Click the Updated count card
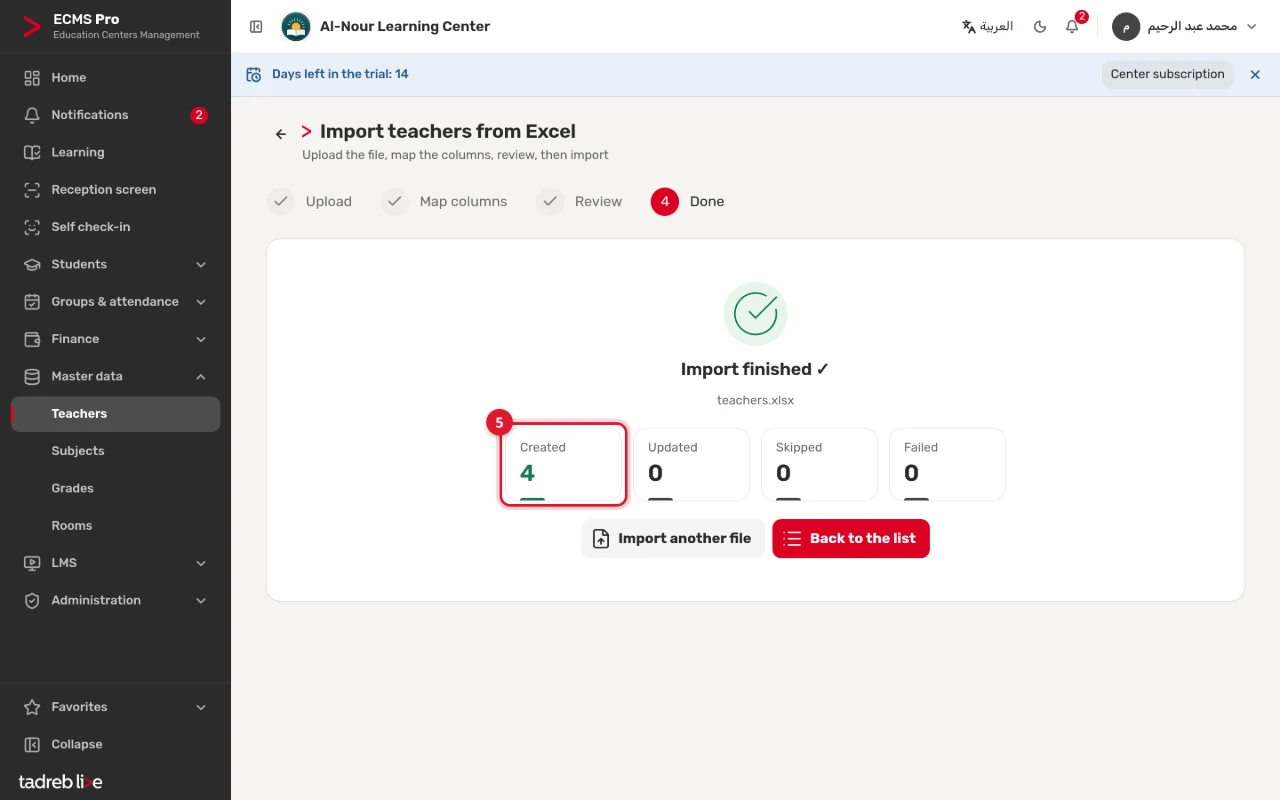1280x800 pixels. point(691,464)
